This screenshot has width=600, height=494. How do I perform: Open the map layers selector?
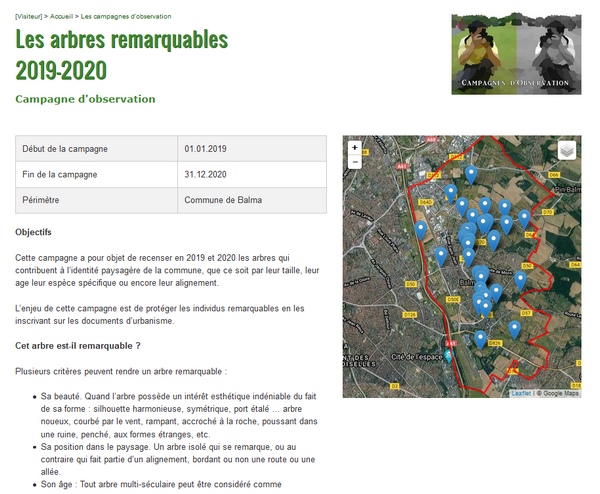[567, 150]
